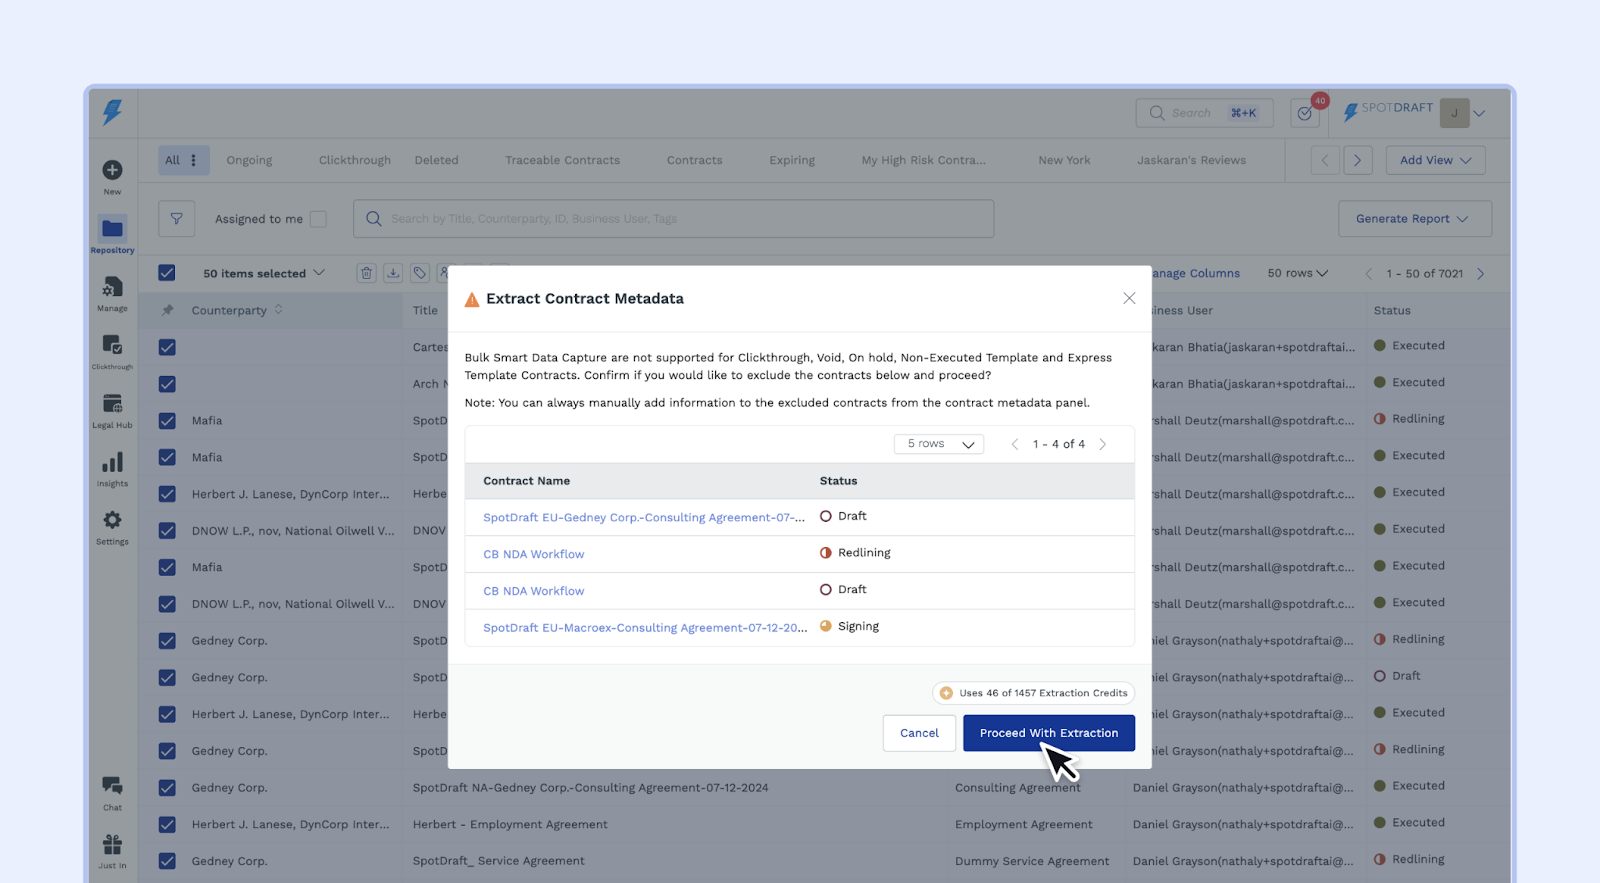This screenshot has width=1600, height=883.
Task: Open Legal Hub from sidebar
Action: pyautogui.click(x=112, y=405)
